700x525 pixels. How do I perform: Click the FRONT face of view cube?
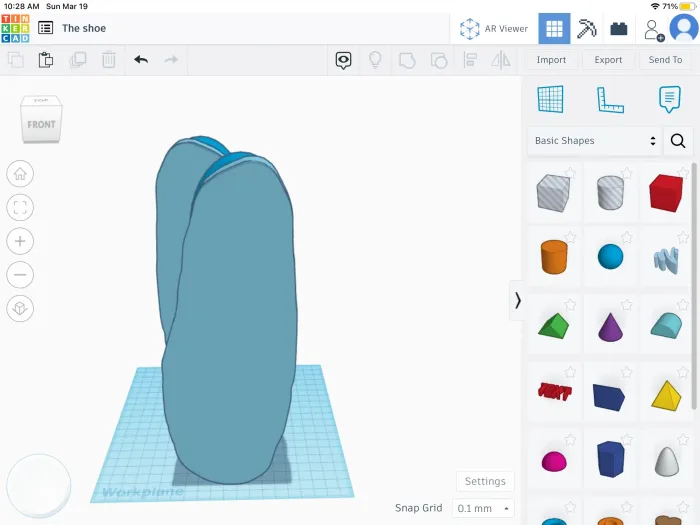[x=41, y=125]
